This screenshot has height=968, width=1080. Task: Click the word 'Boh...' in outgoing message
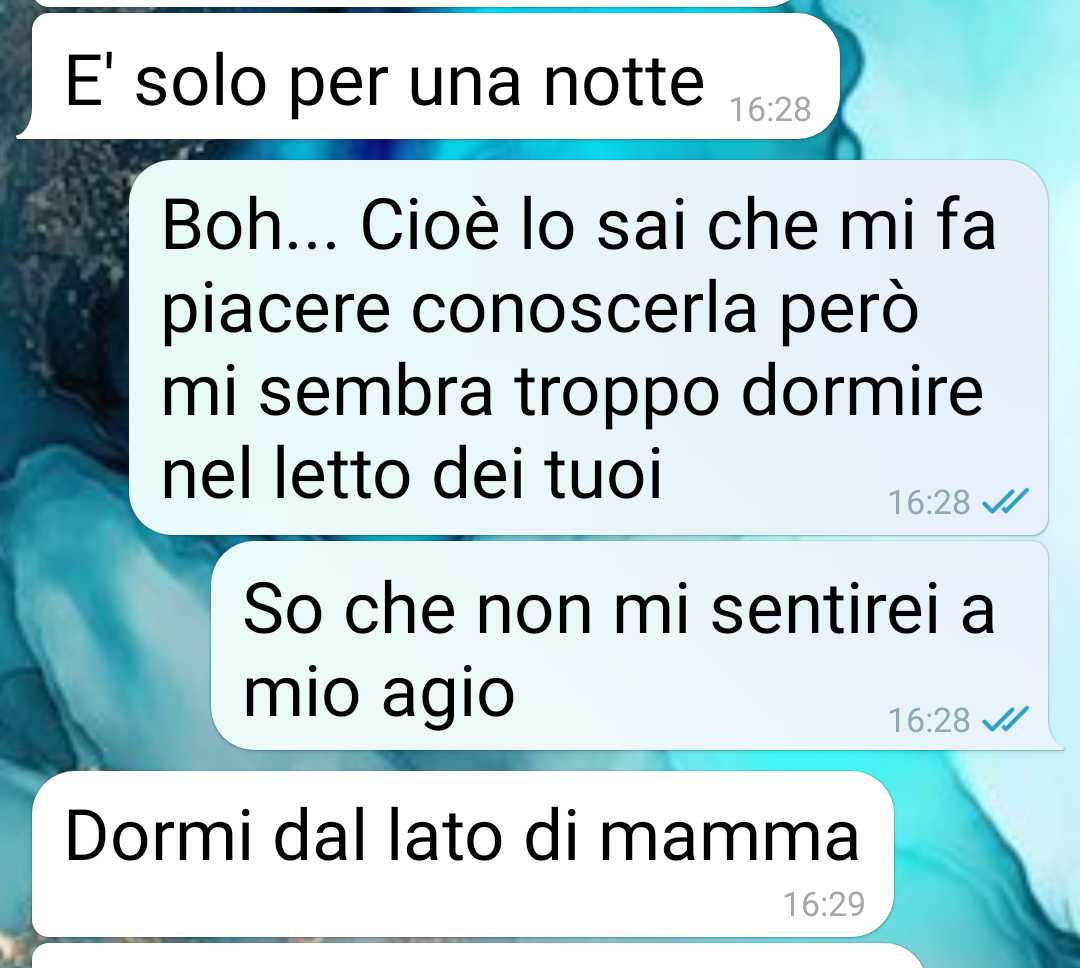click(249, 225)
